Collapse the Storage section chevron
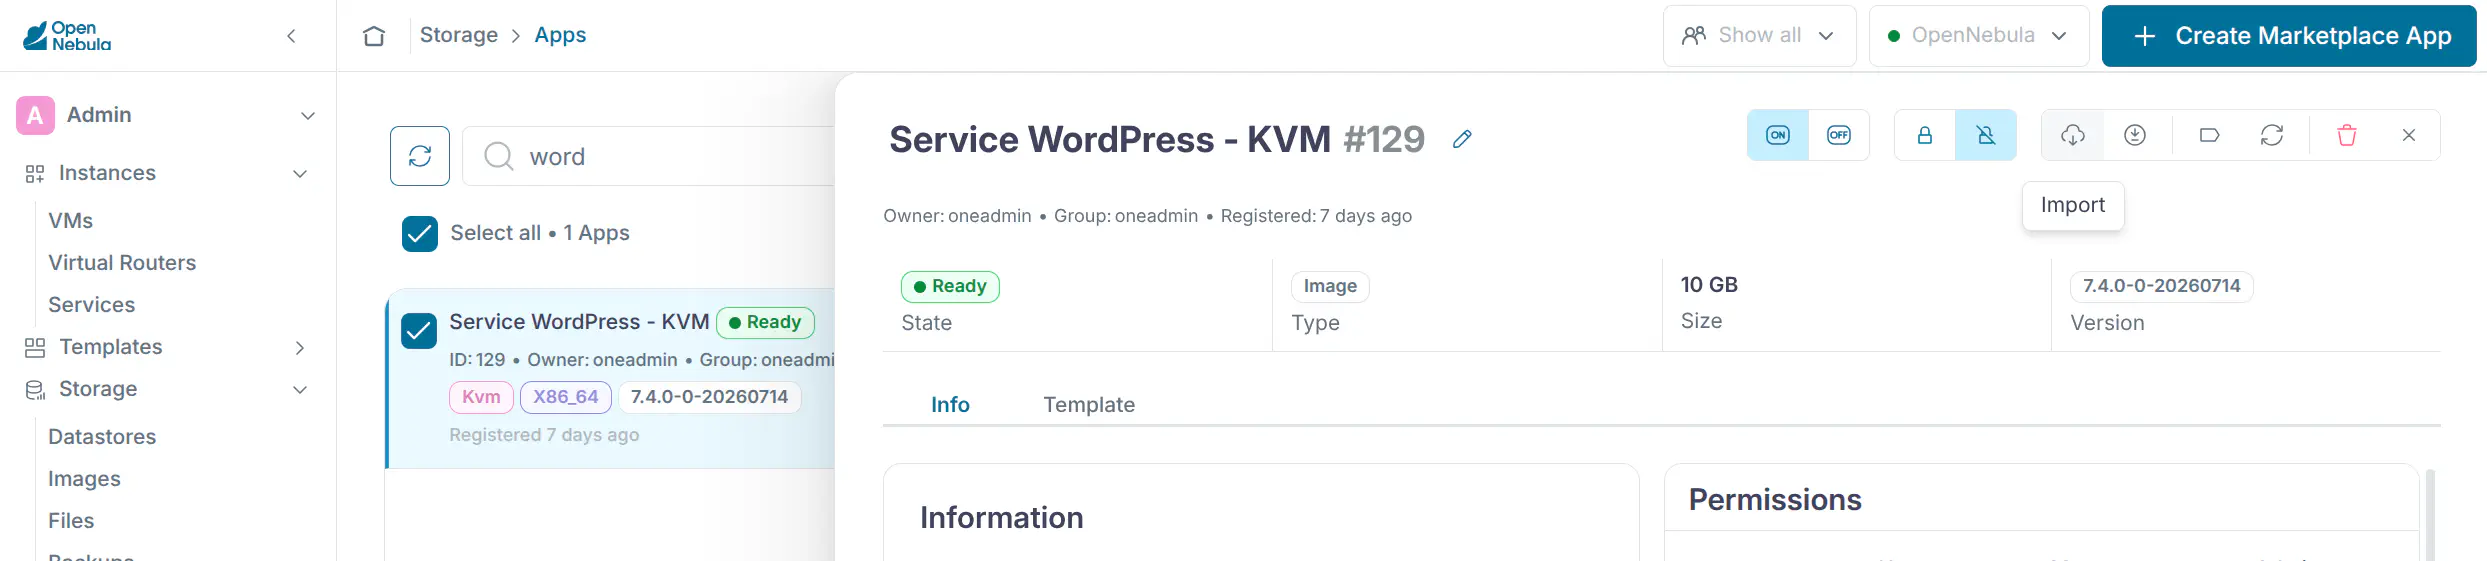Viewport: 2487px width, 561px height. tap(300, 390)
